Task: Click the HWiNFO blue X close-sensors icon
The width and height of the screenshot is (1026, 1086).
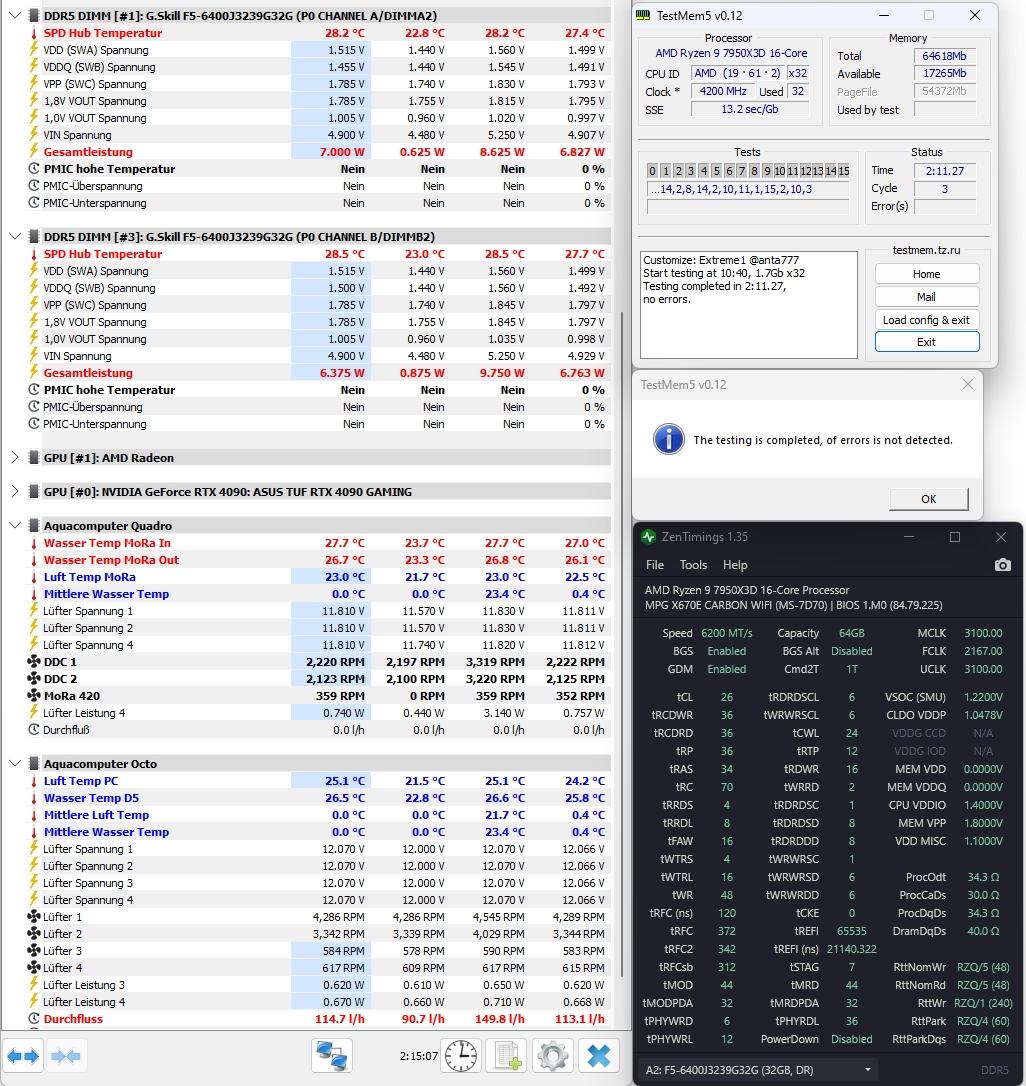Action: coord(599,1056)
